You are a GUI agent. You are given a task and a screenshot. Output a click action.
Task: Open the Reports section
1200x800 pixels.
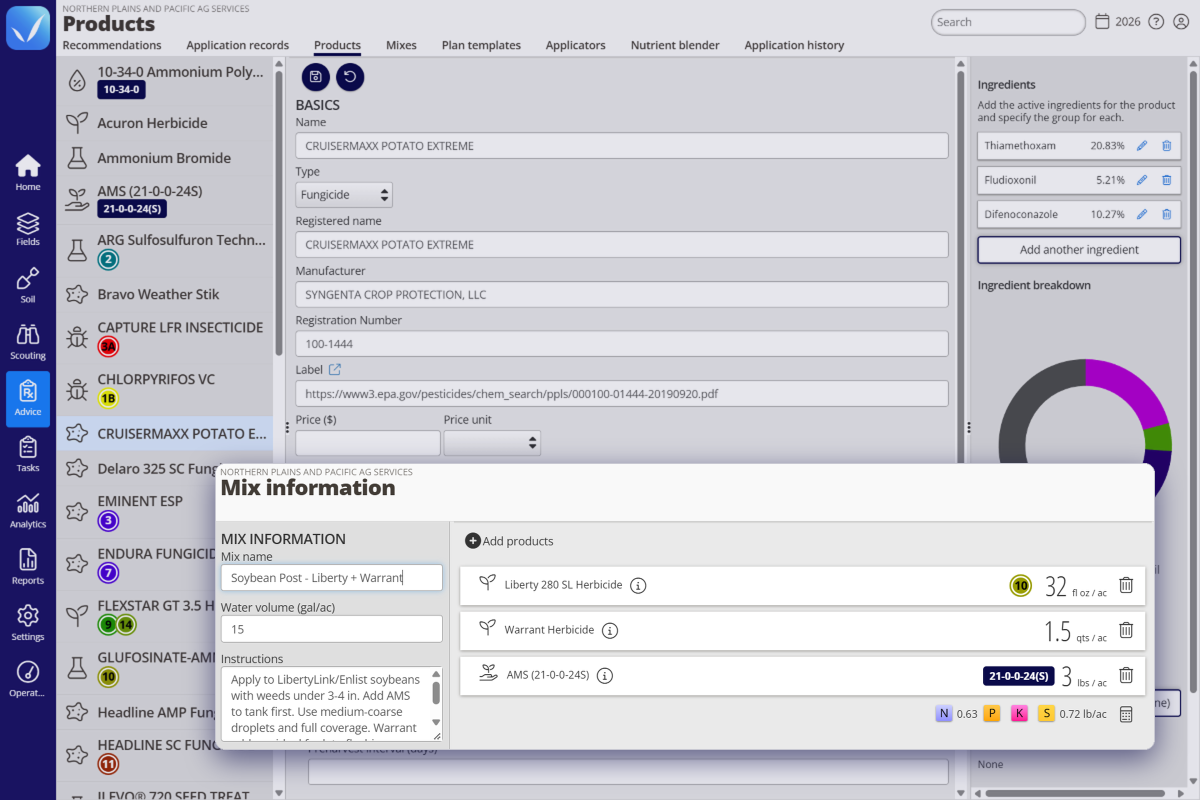(x=28, y=566)
